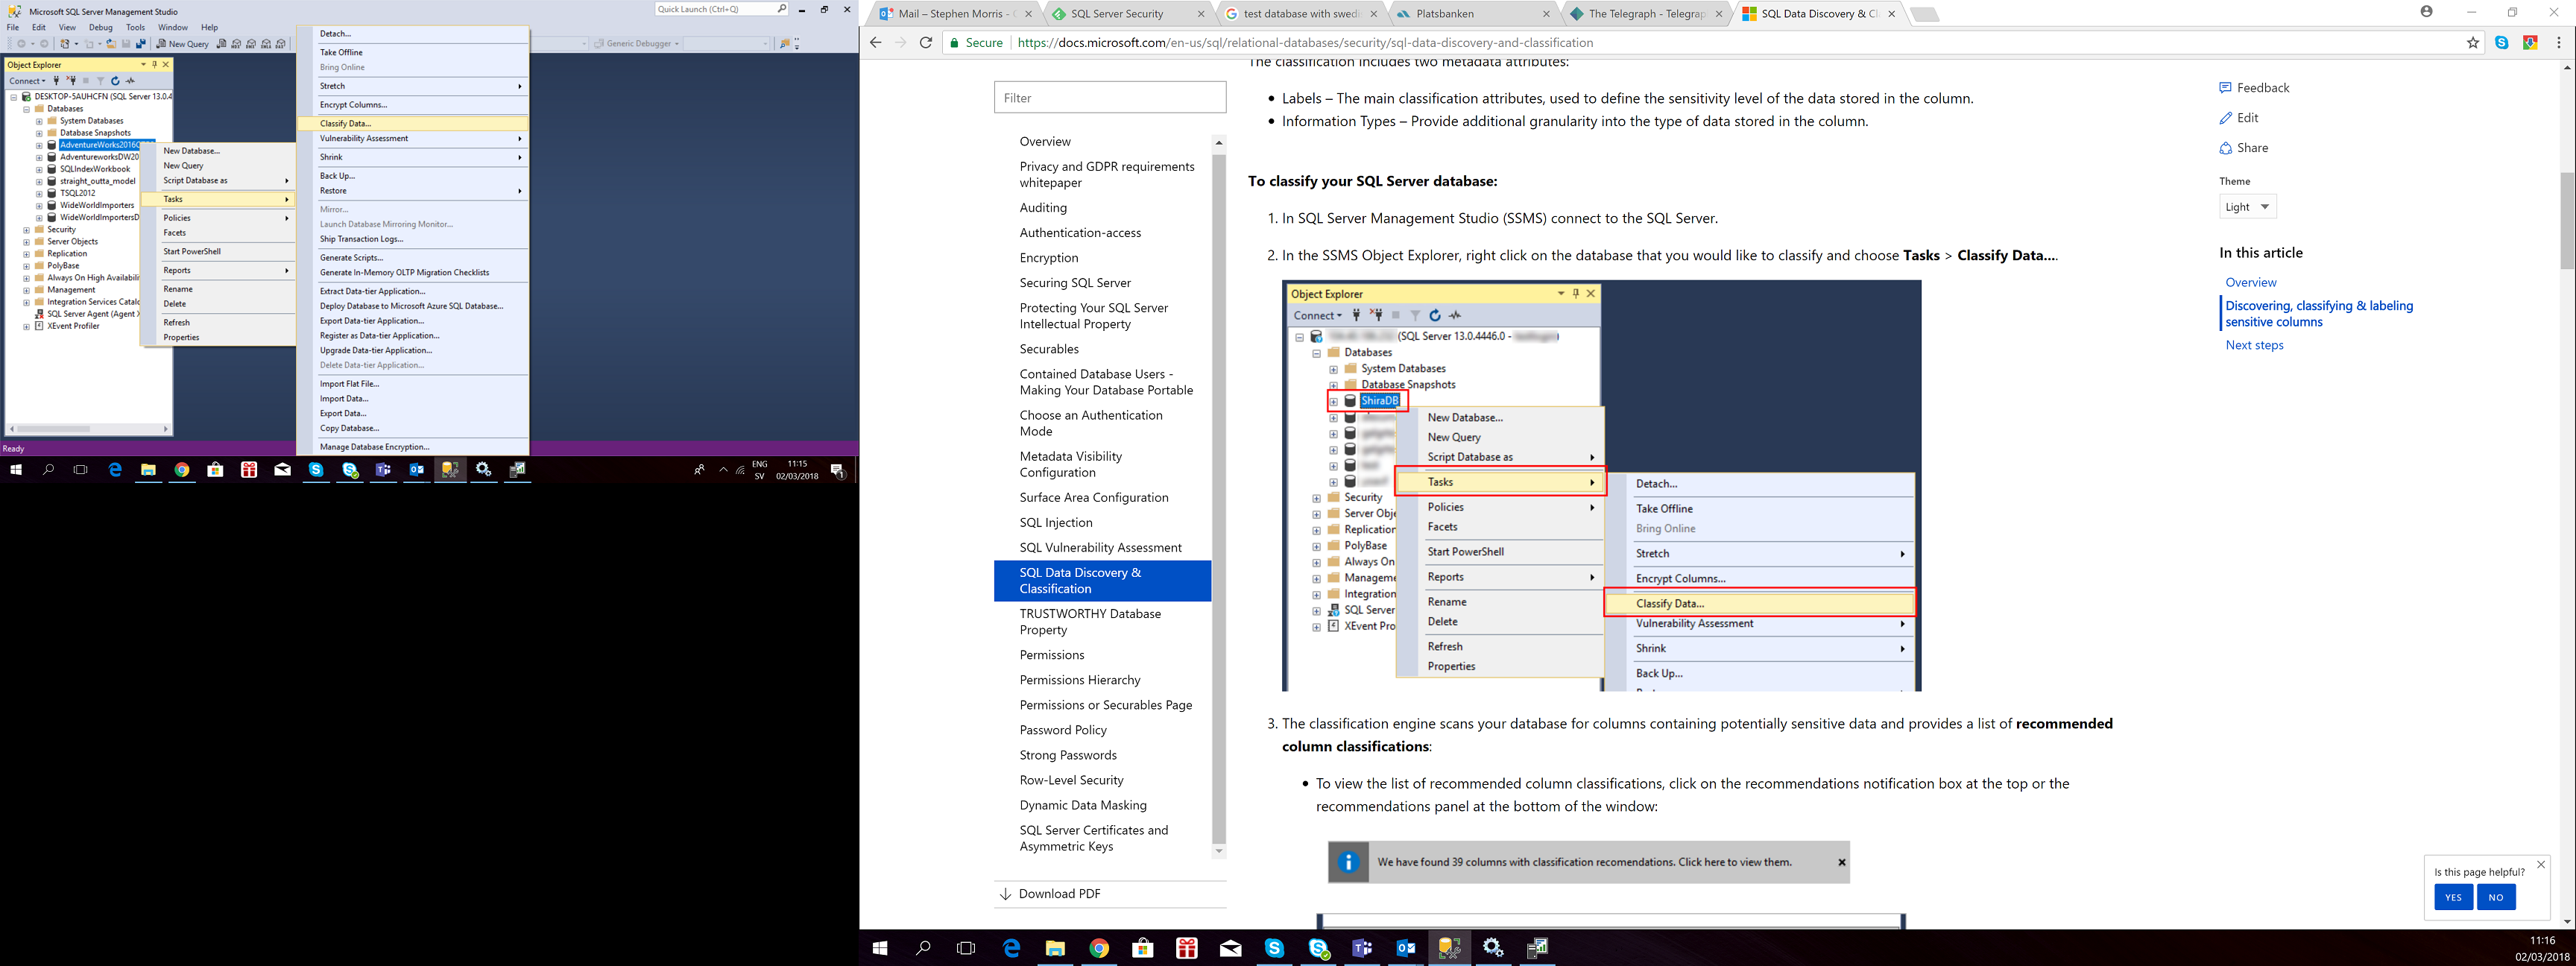Expand the Security folder in SSMS Object Explorer
This screenshot has height=966, width=2576.
click(x=27, y=230)
